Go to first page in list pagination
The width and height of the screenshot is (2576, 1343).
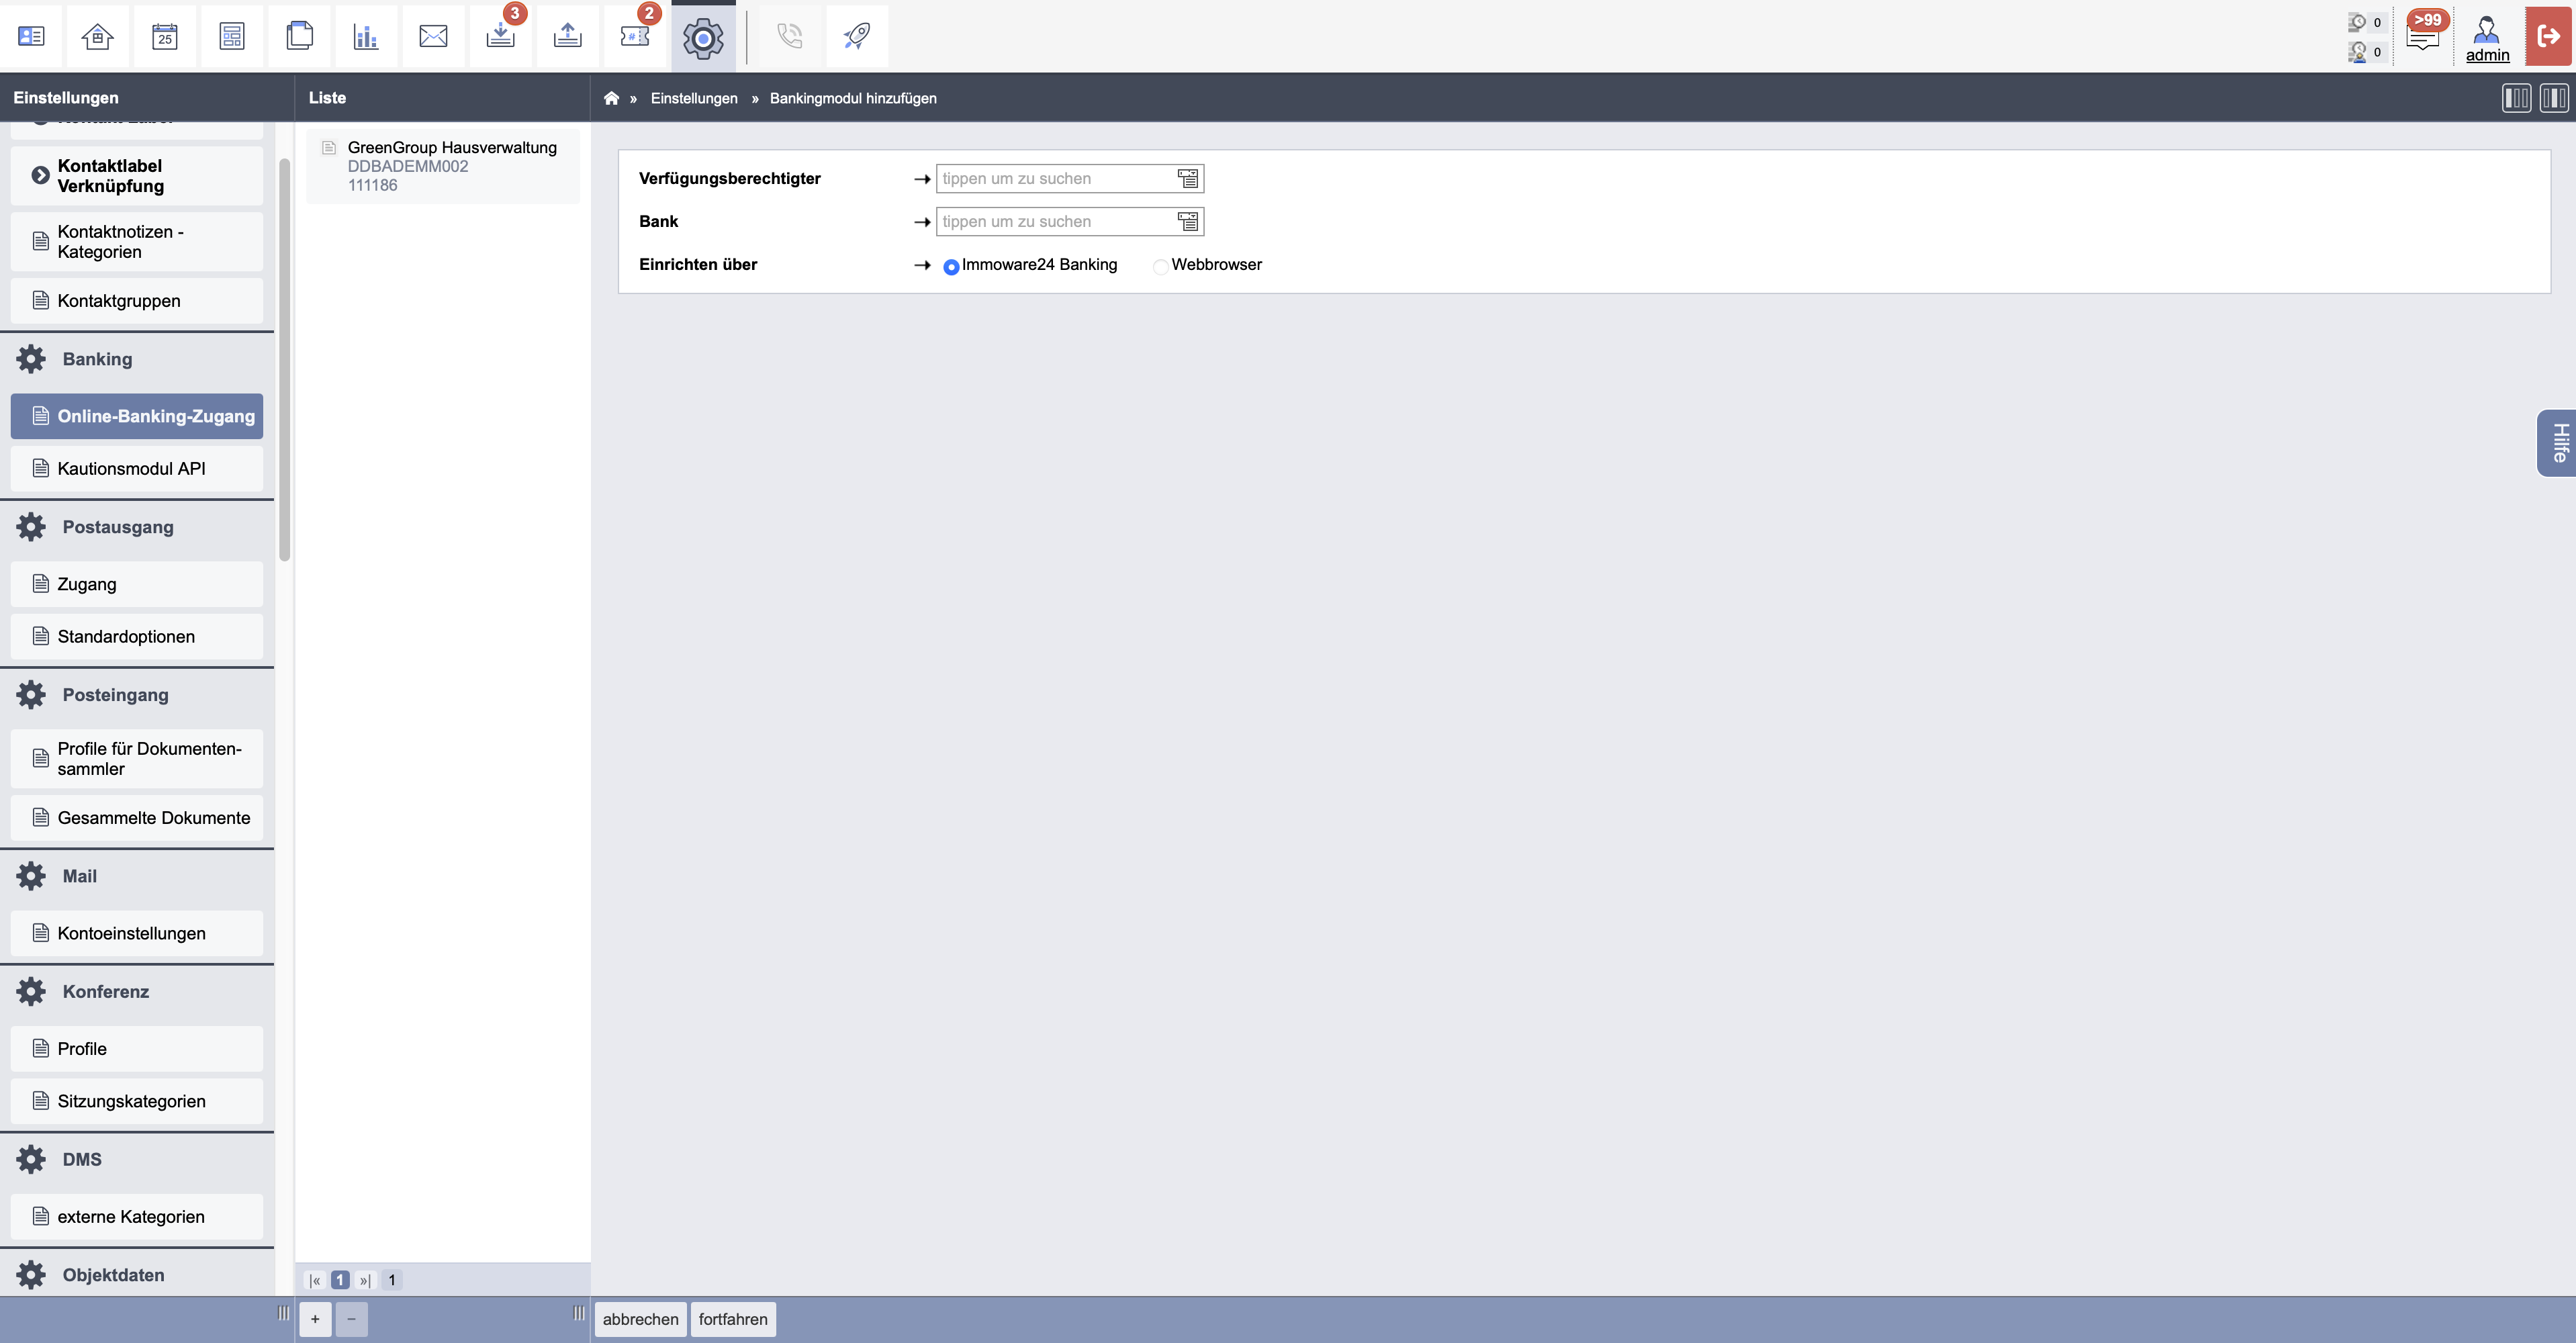[315, 1280]
